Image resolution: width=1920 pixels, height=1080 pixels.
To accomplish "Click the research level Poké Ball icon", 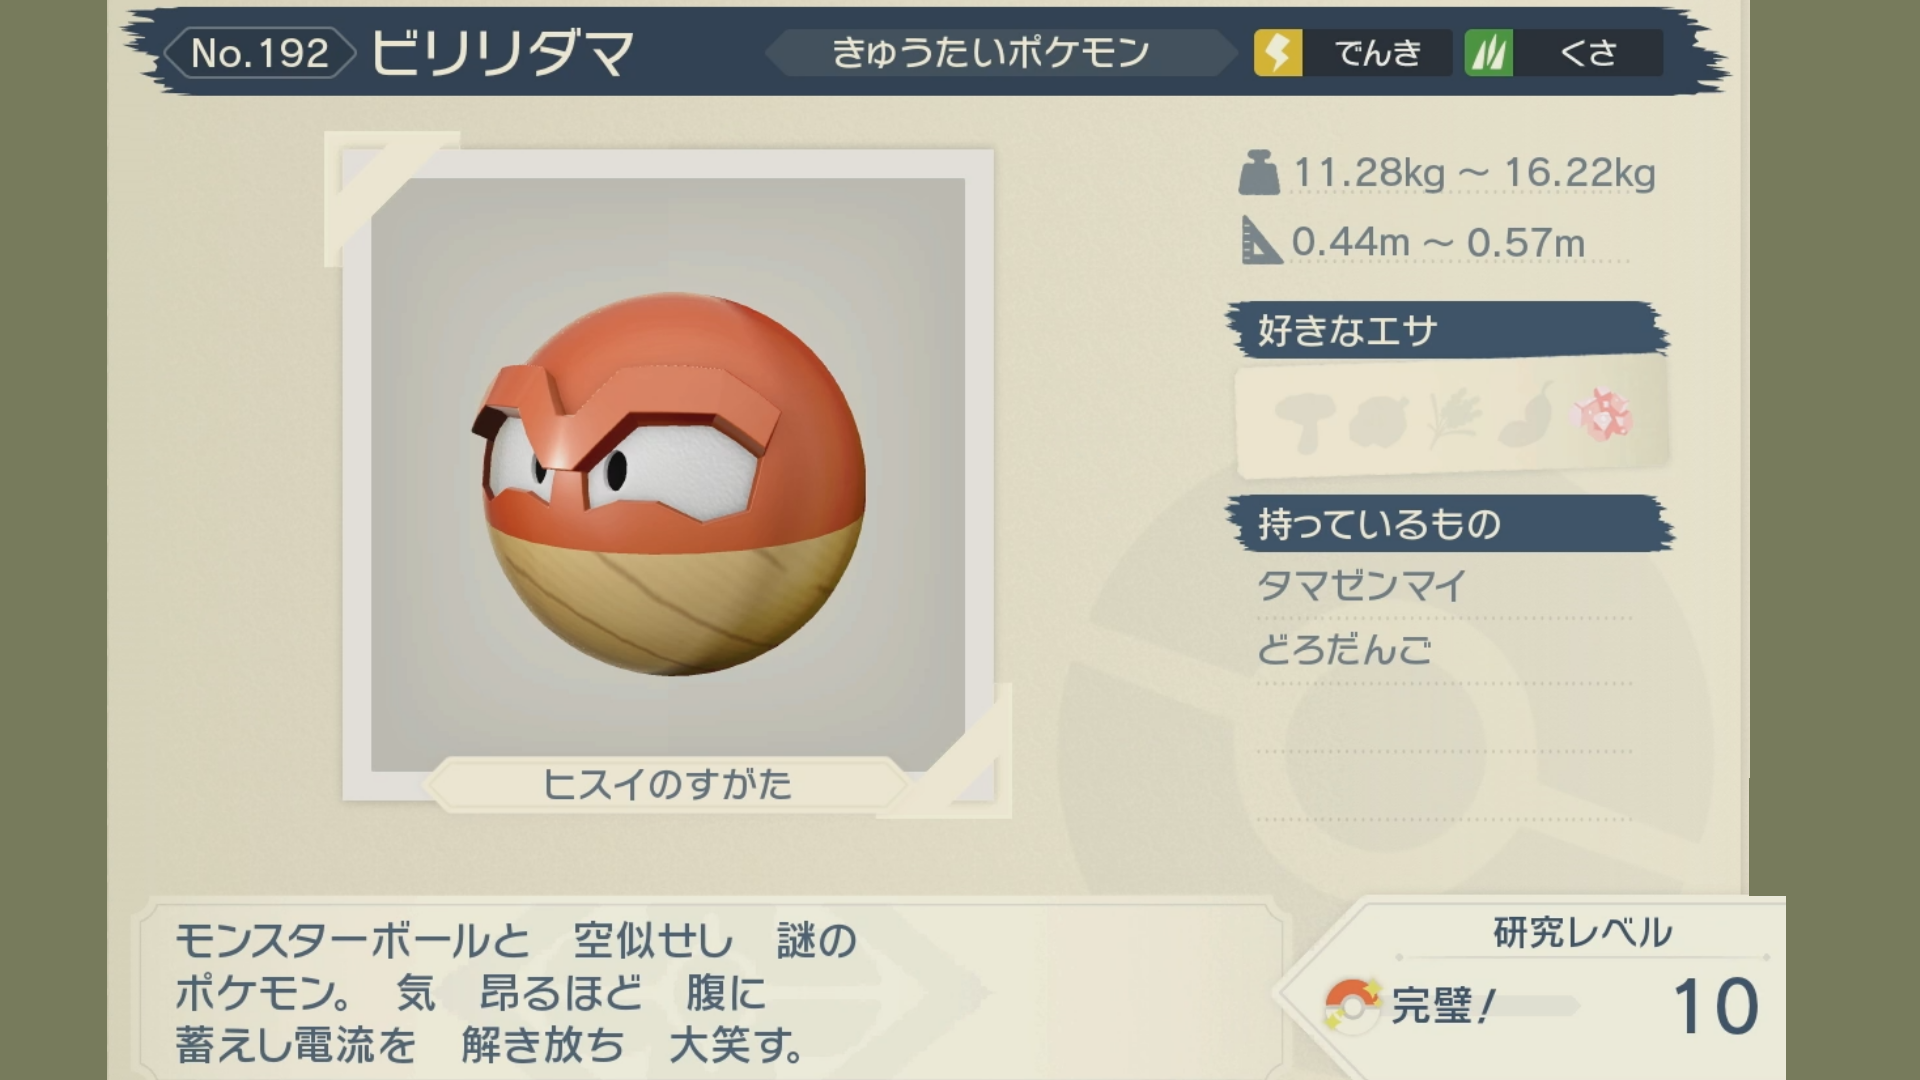I will (x=1352, y=1004).
